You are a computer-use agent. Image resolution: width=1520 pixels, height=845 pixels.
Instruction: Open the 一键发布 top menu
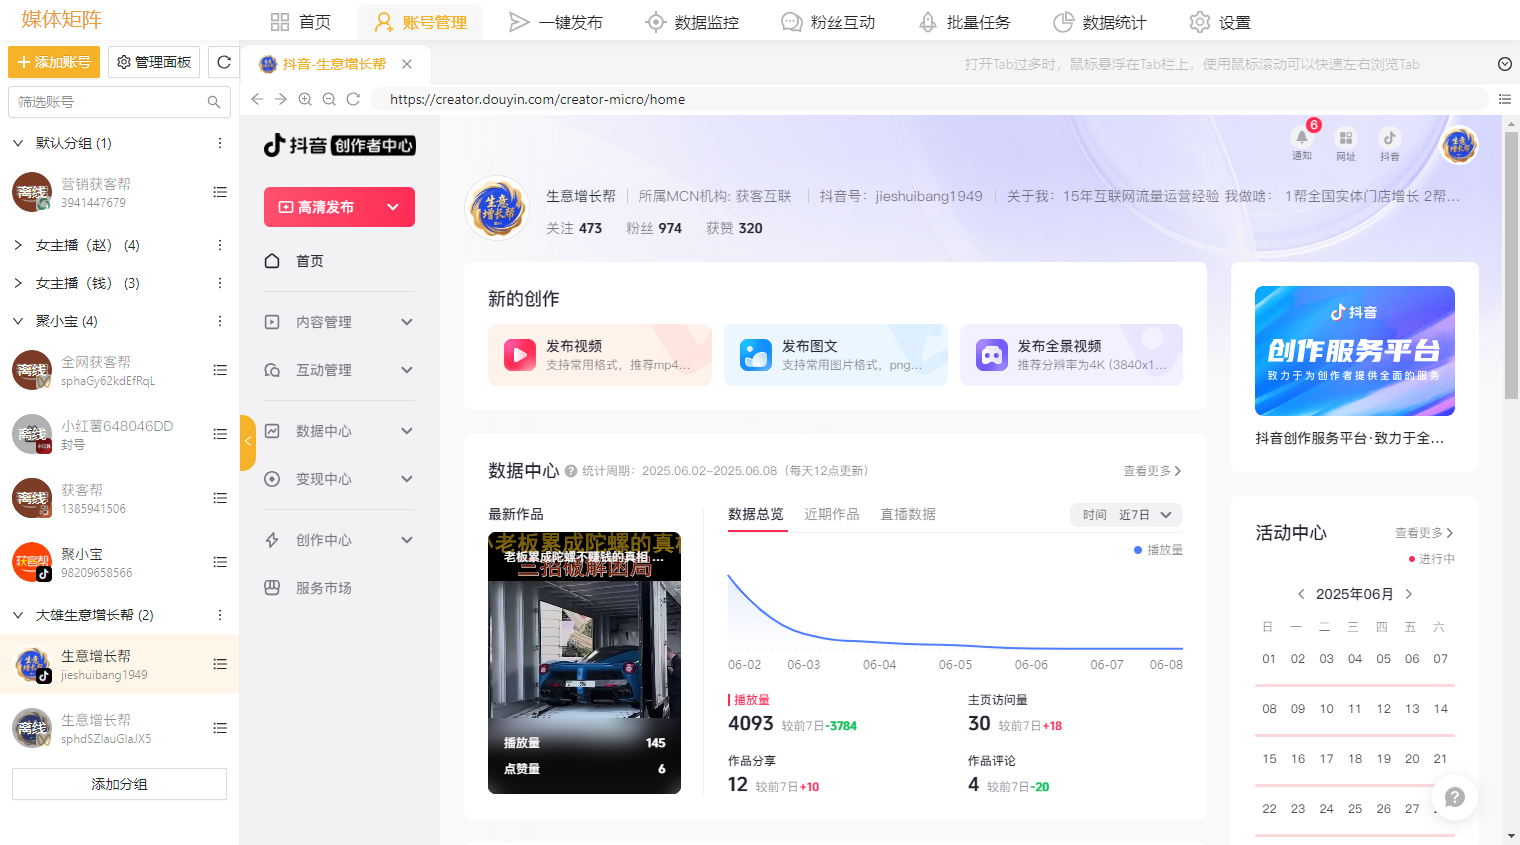[556, 22]
